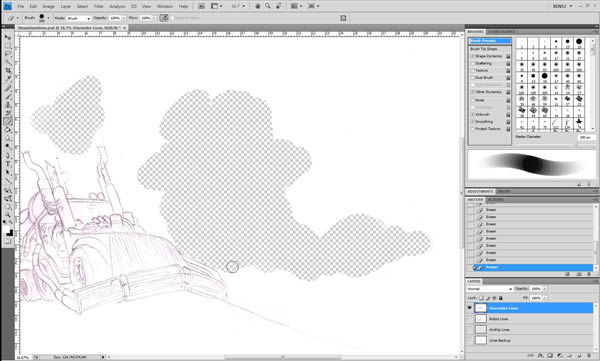The height and width of the screenshot is (361, 600).
Task: Toggle the Airbrush checkbox in Brushes panel
Action: pyautogui.click(x=473, y=114)
